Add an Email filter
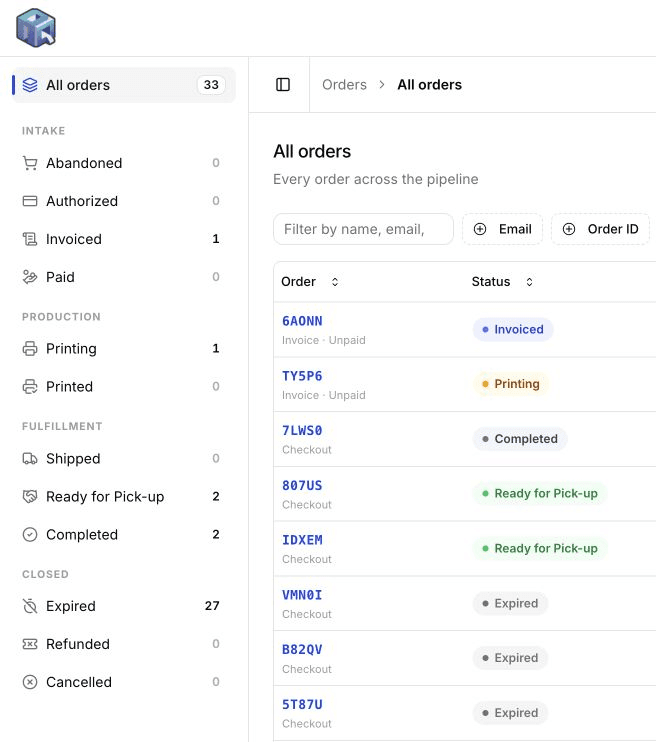Screen dimensions: 656x742 (x=503, y=229)
